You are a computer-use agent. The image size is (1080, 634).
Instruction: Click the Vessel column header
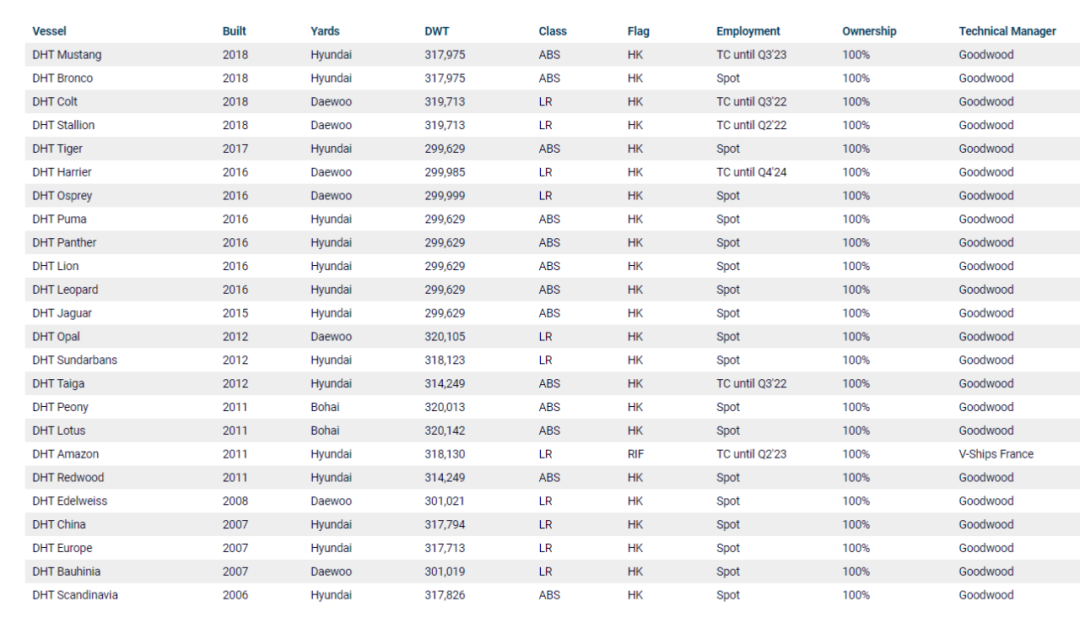pos(49,31)
